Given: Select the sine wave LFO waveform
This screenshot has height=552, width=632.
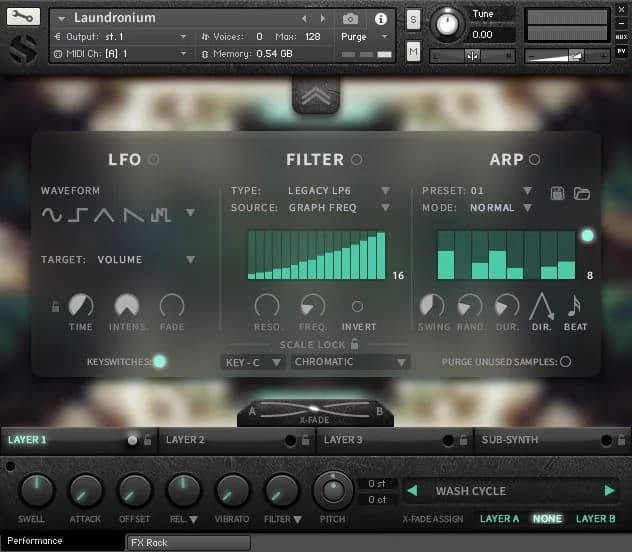Looking at the screenshot, I should coord(51,214).
